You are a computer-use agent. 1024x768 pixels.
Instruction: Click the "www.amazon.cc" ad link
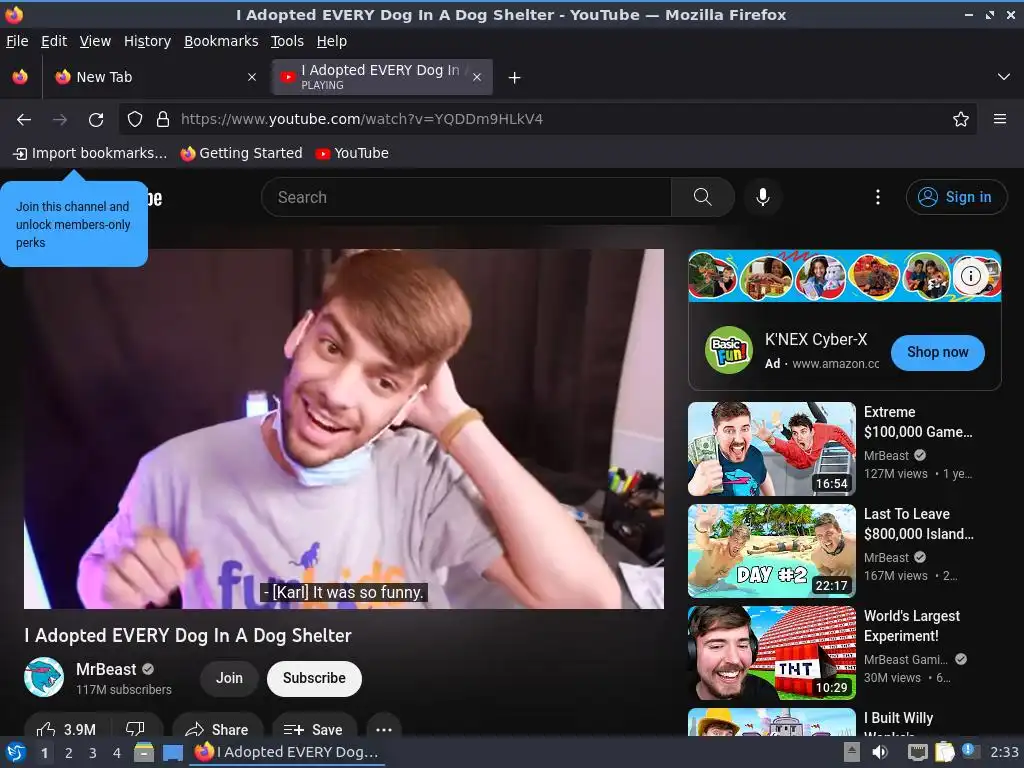click(835, 364)
